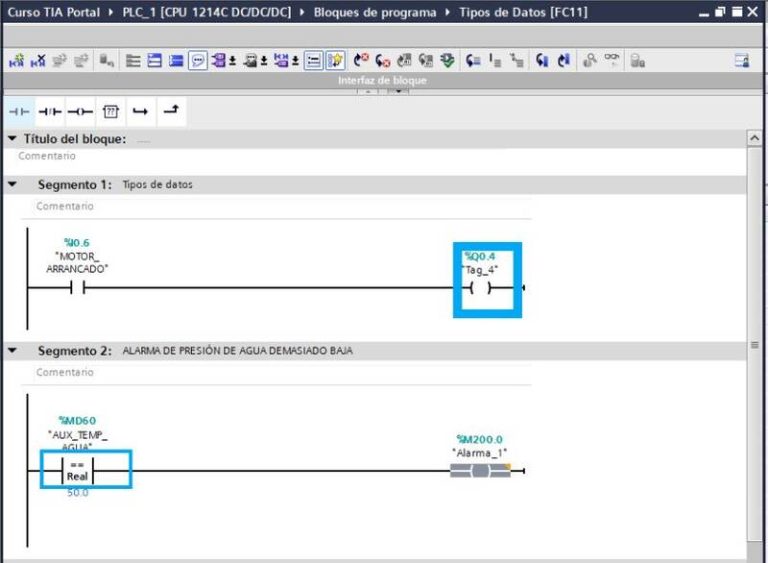Click the blue arrow with list lines icon
This screenshot has width=768, height=563.
[x=473, y=61]
